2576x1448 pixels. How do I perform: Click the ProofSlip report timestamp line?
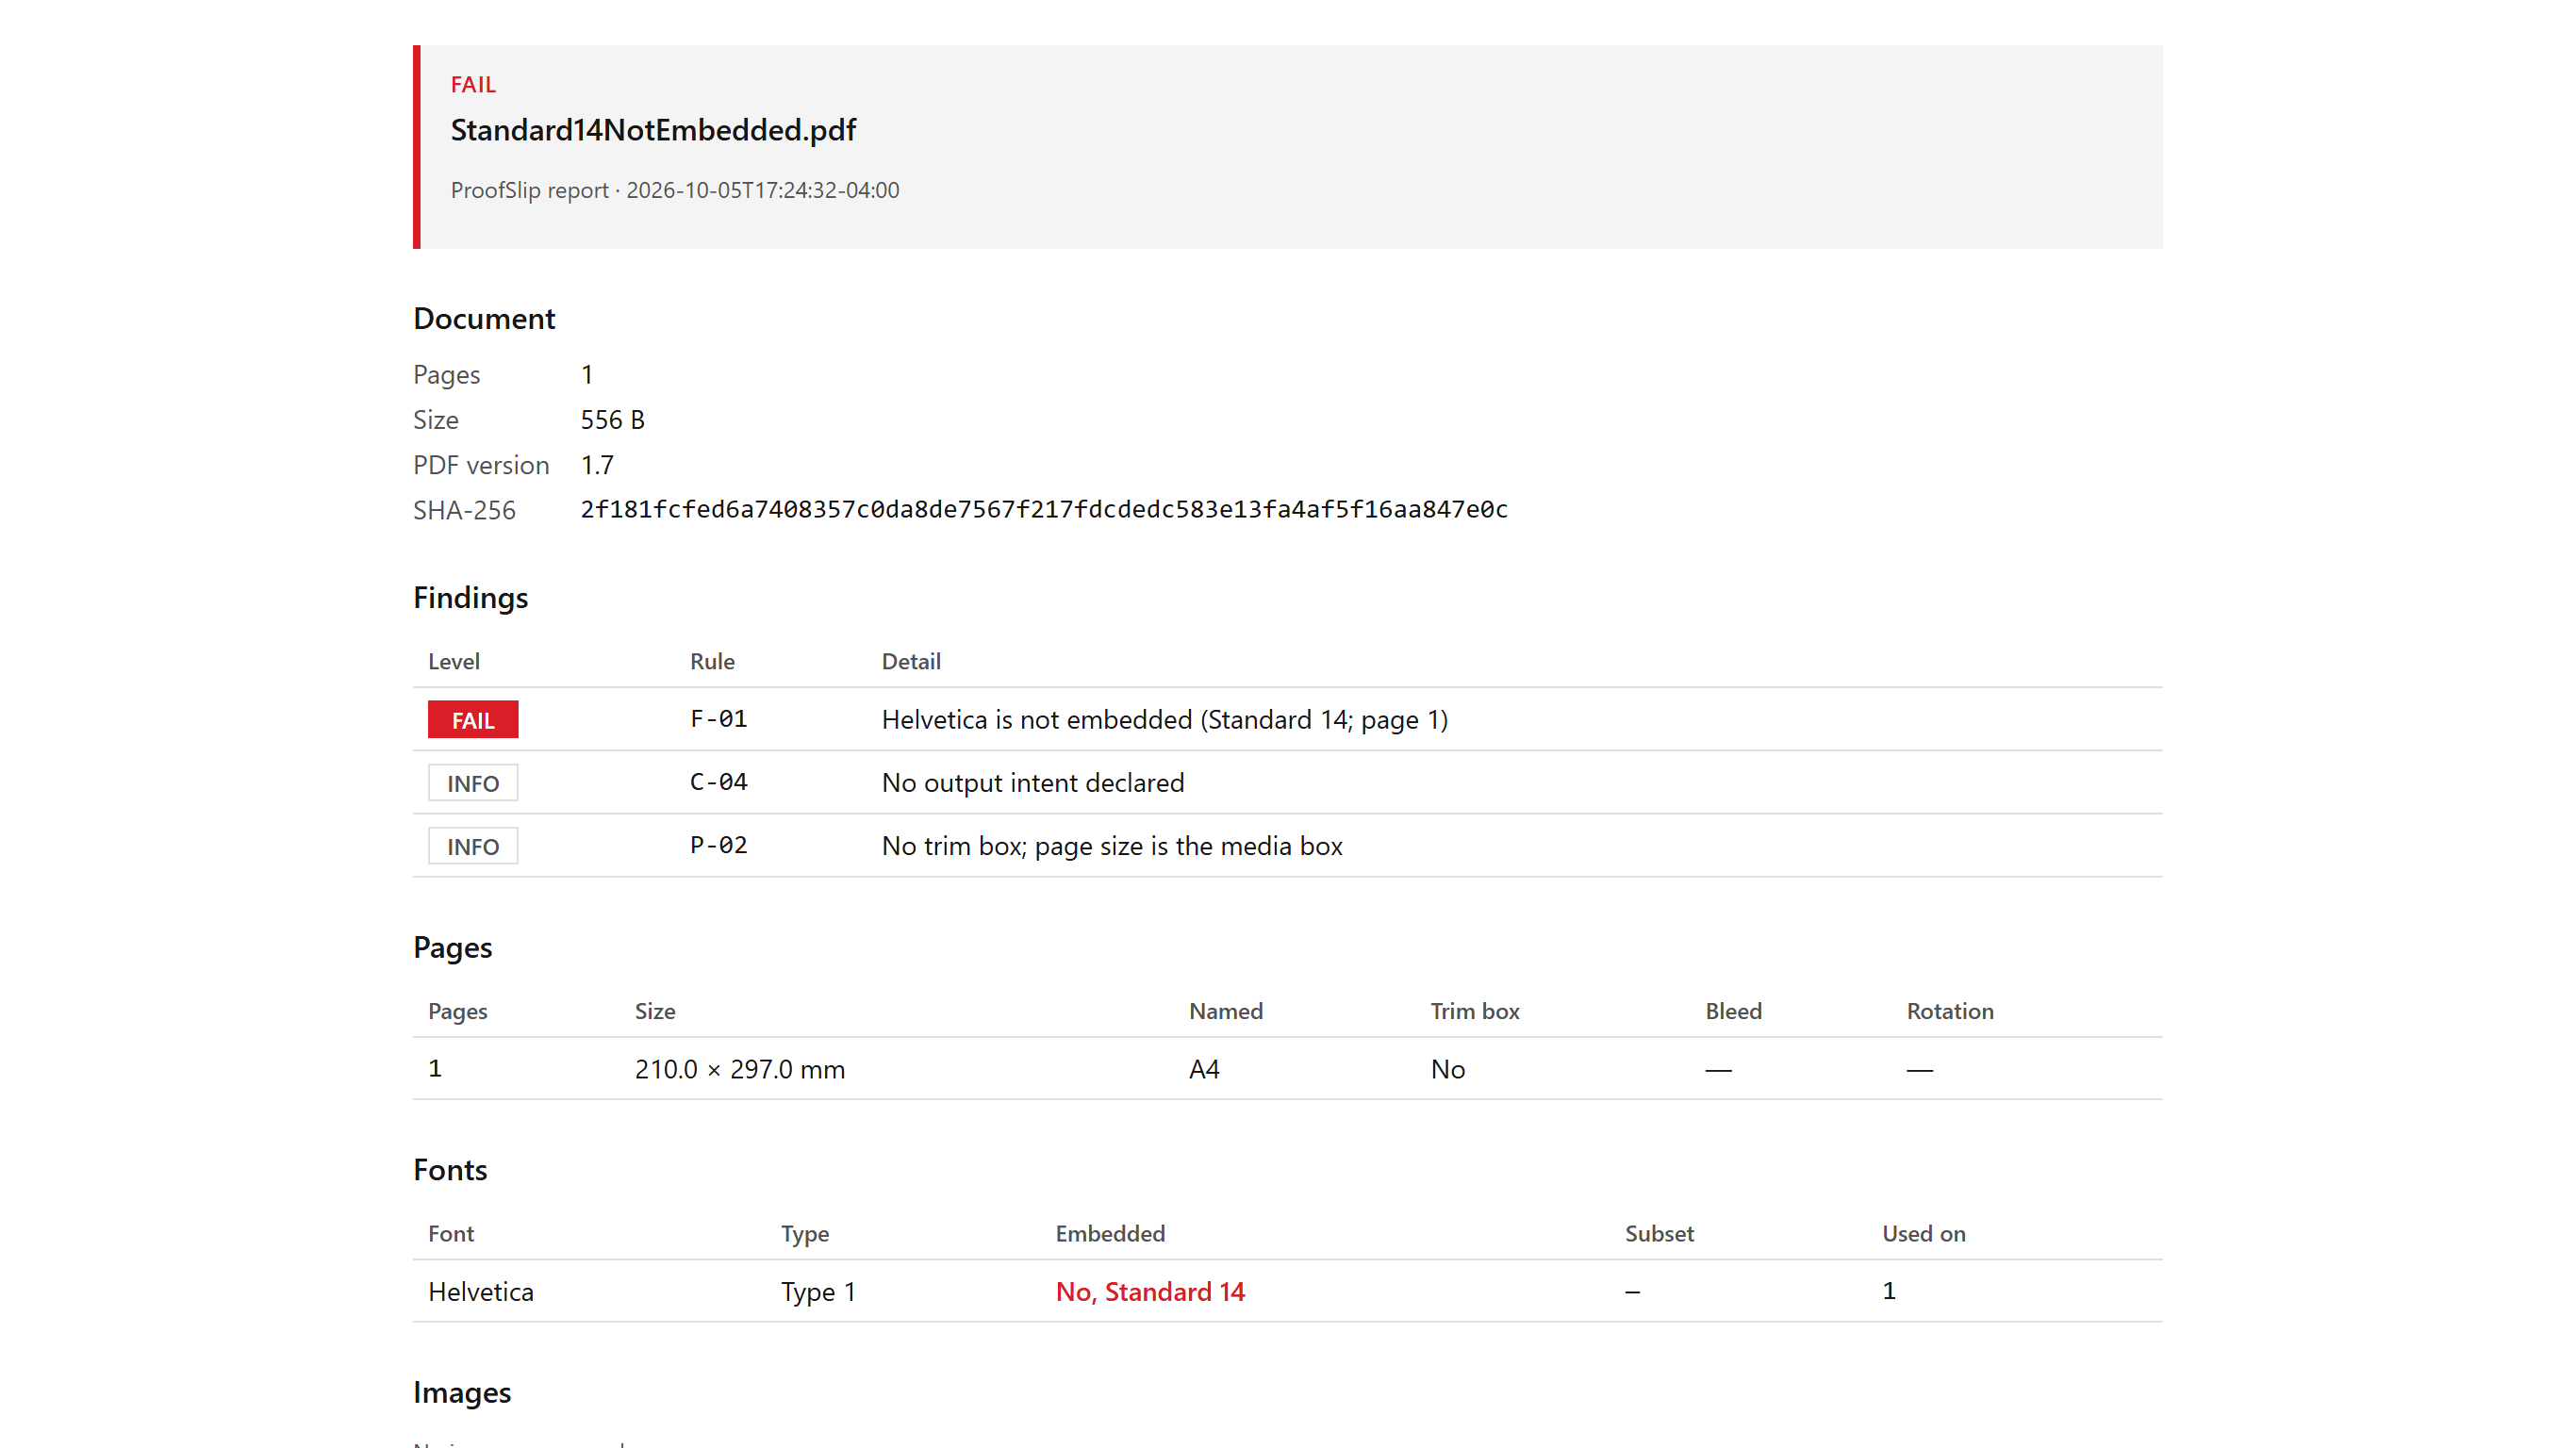click(x=675, y=190)
